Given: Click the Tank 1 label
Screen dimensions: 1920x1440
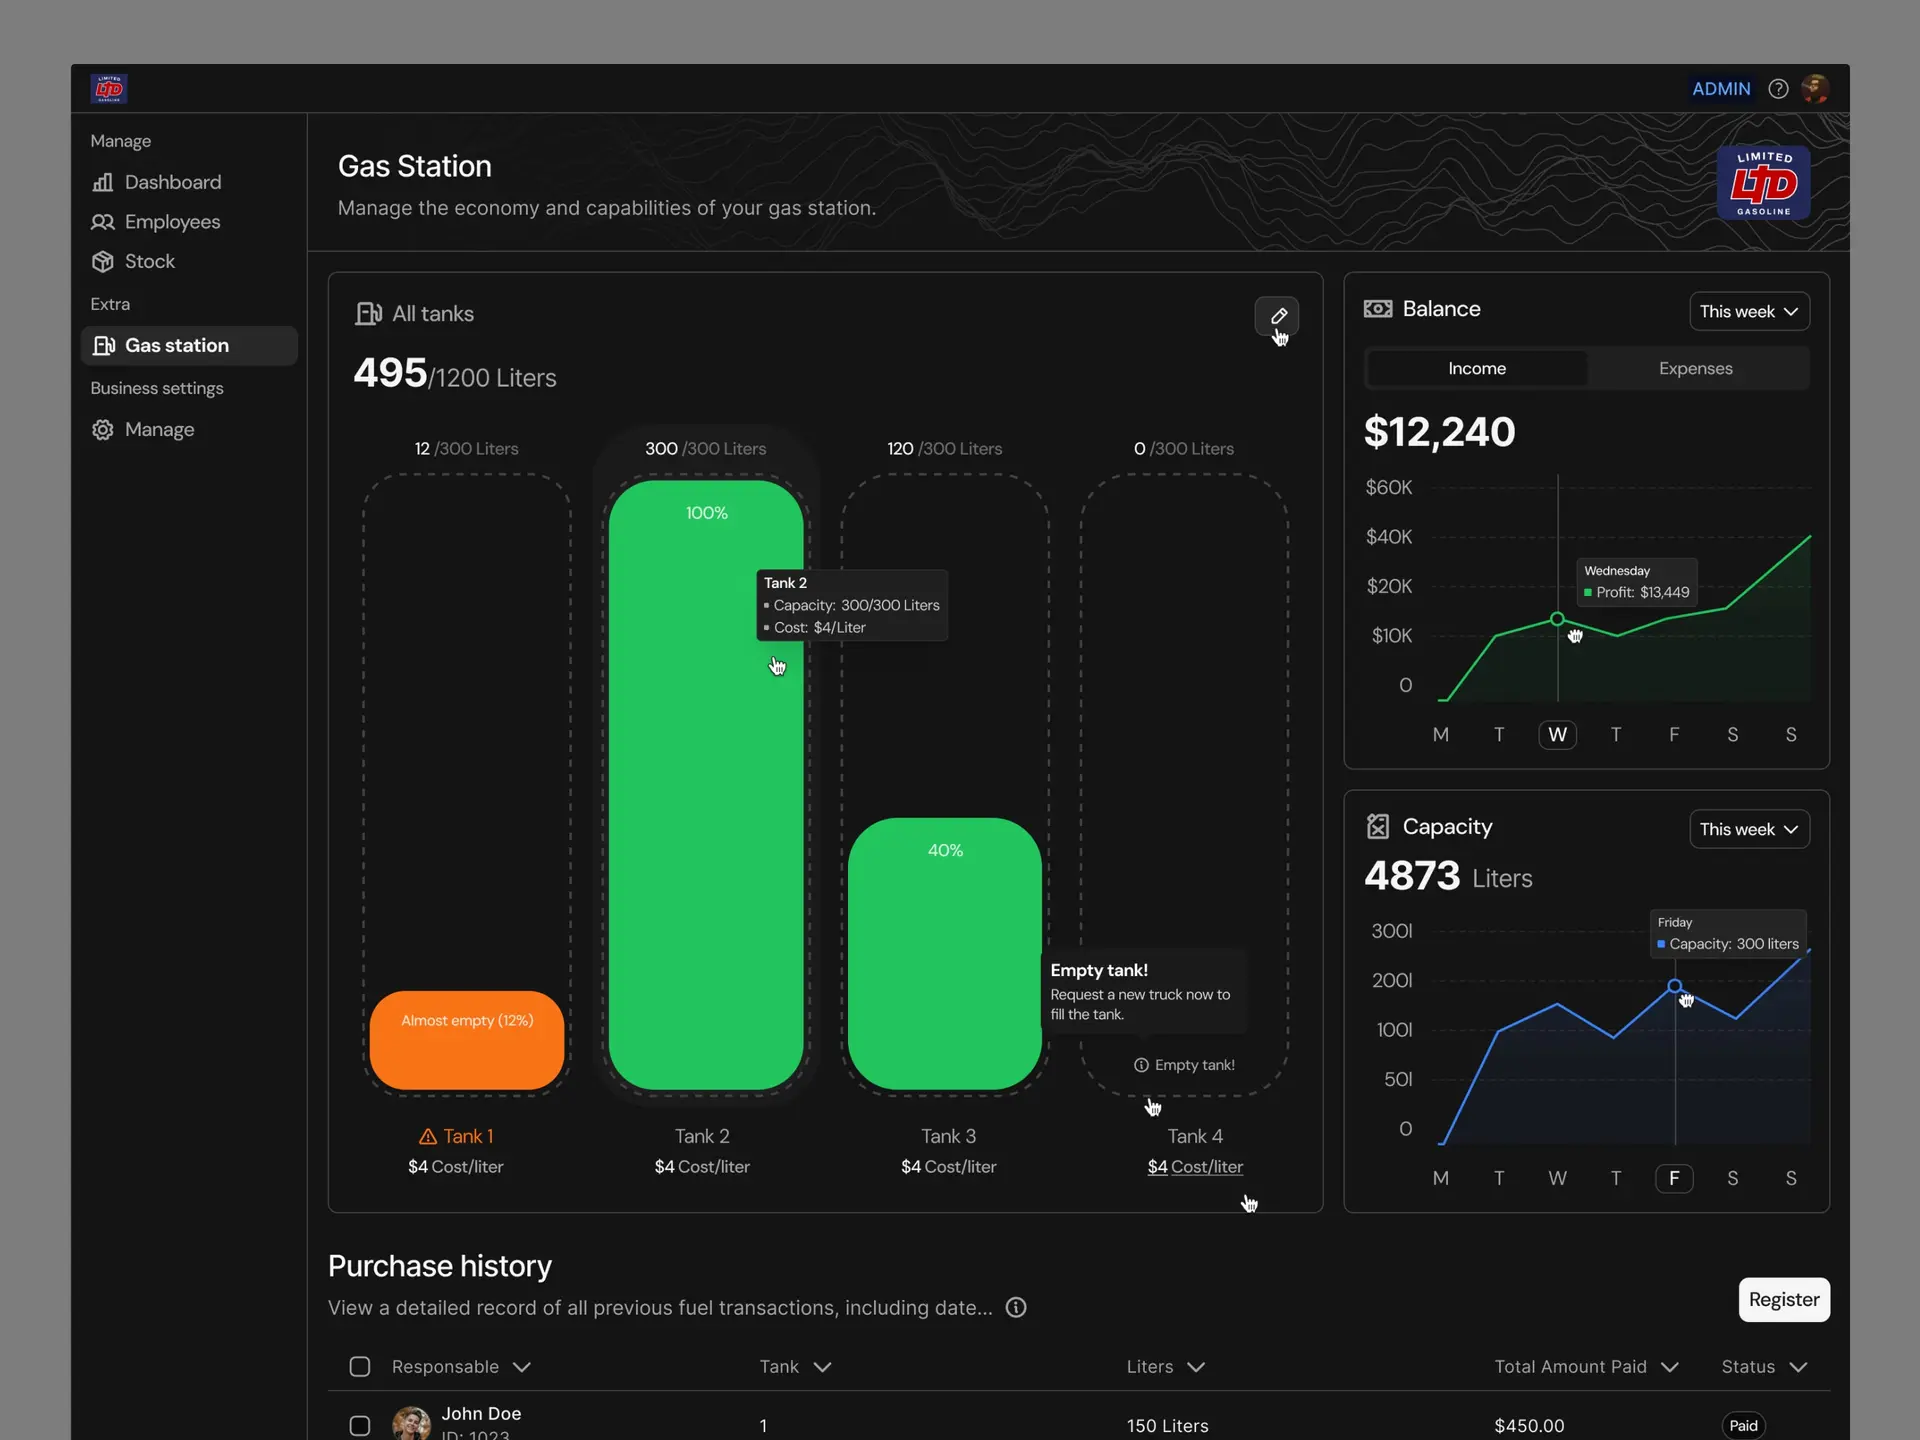Looking at the screenshot, I should pyautogui.click(x=468, y=1137).
